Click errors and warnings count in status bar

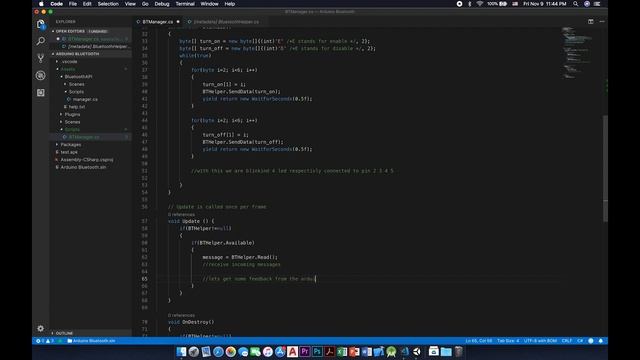tap(45, 340)
